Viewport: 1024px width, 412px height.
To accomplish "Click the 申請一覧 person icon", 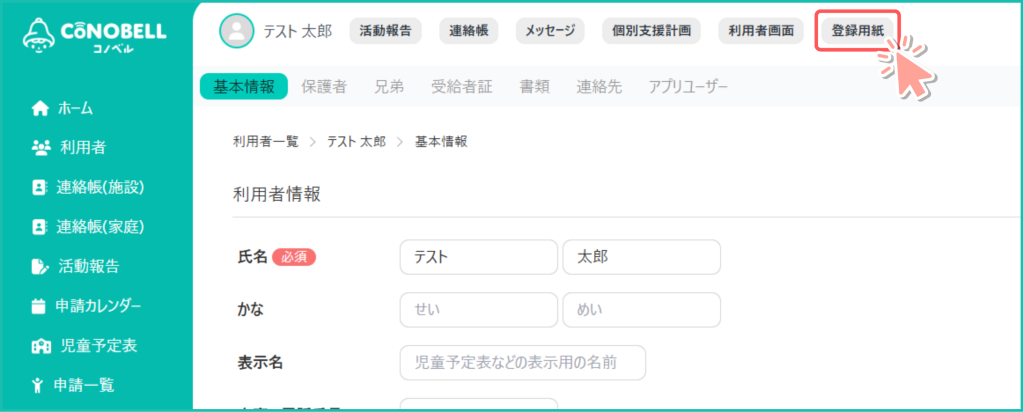I will coord(39,385).
